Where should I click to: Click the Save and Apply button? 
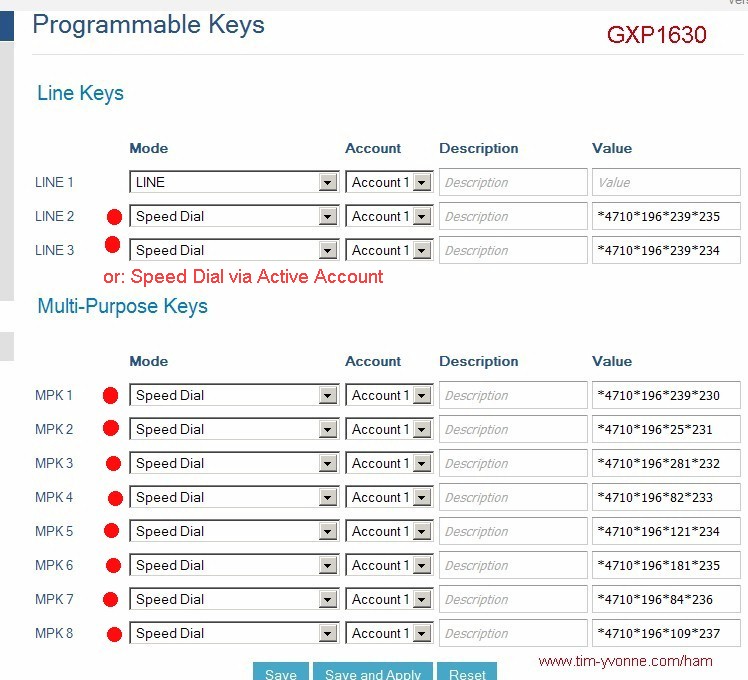tap(373, 673)
